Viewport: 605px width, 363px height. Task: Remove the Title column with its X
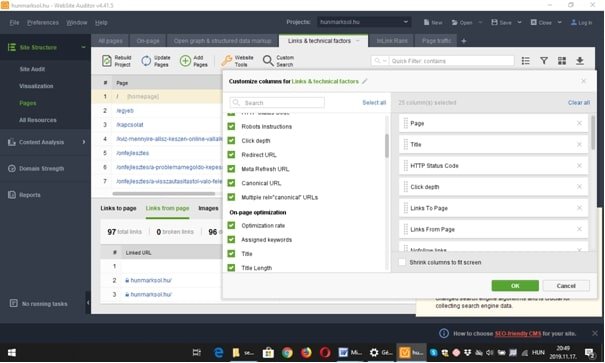[x=579, y=145]
